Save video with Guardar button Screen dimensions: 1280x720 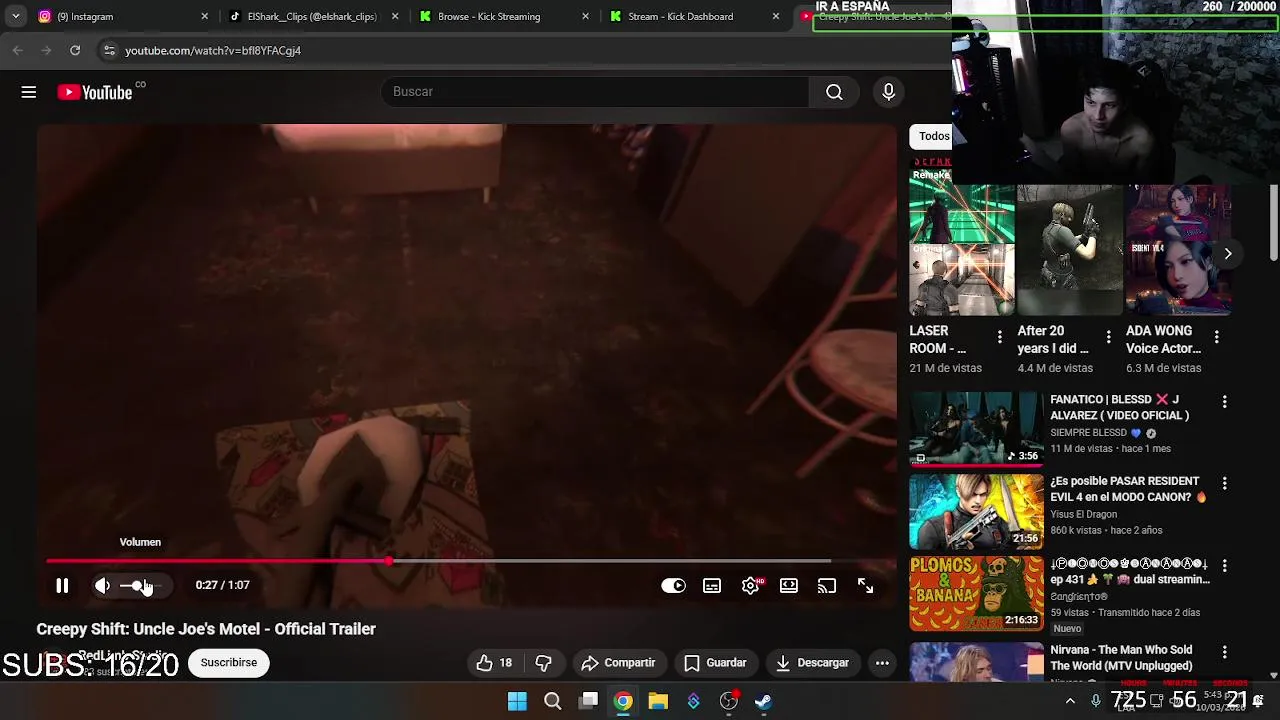point(715,663)
